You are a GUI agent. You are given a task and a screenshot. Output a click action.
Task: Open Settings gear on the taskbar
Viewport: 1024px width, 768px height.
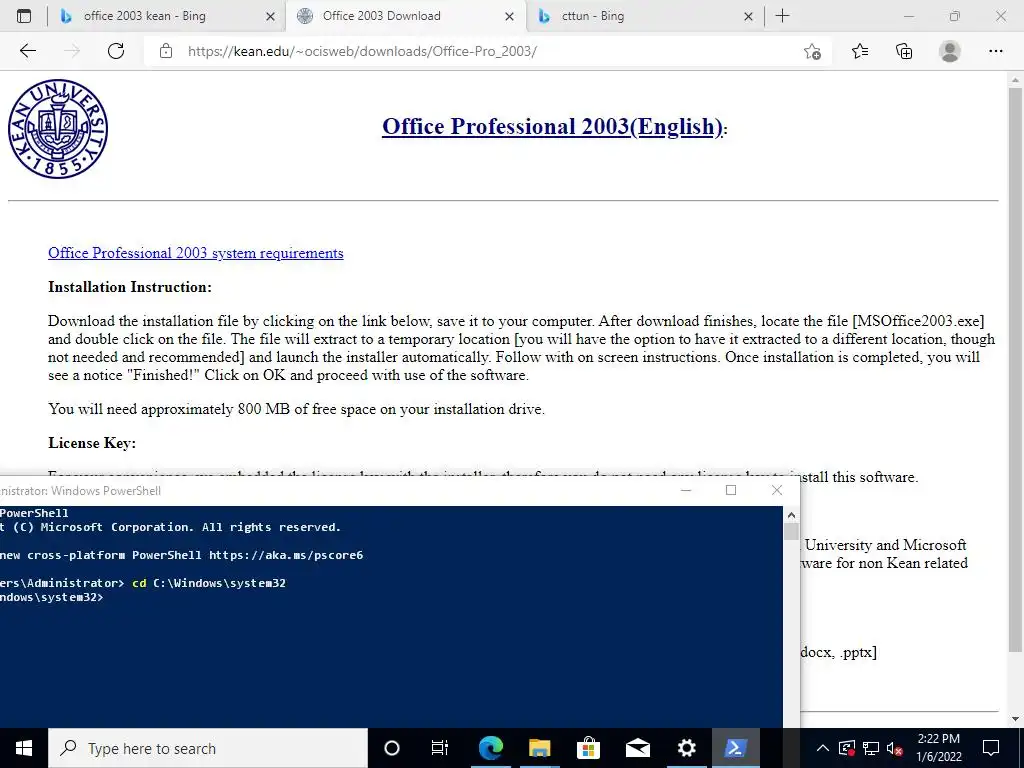coord(686,748)
